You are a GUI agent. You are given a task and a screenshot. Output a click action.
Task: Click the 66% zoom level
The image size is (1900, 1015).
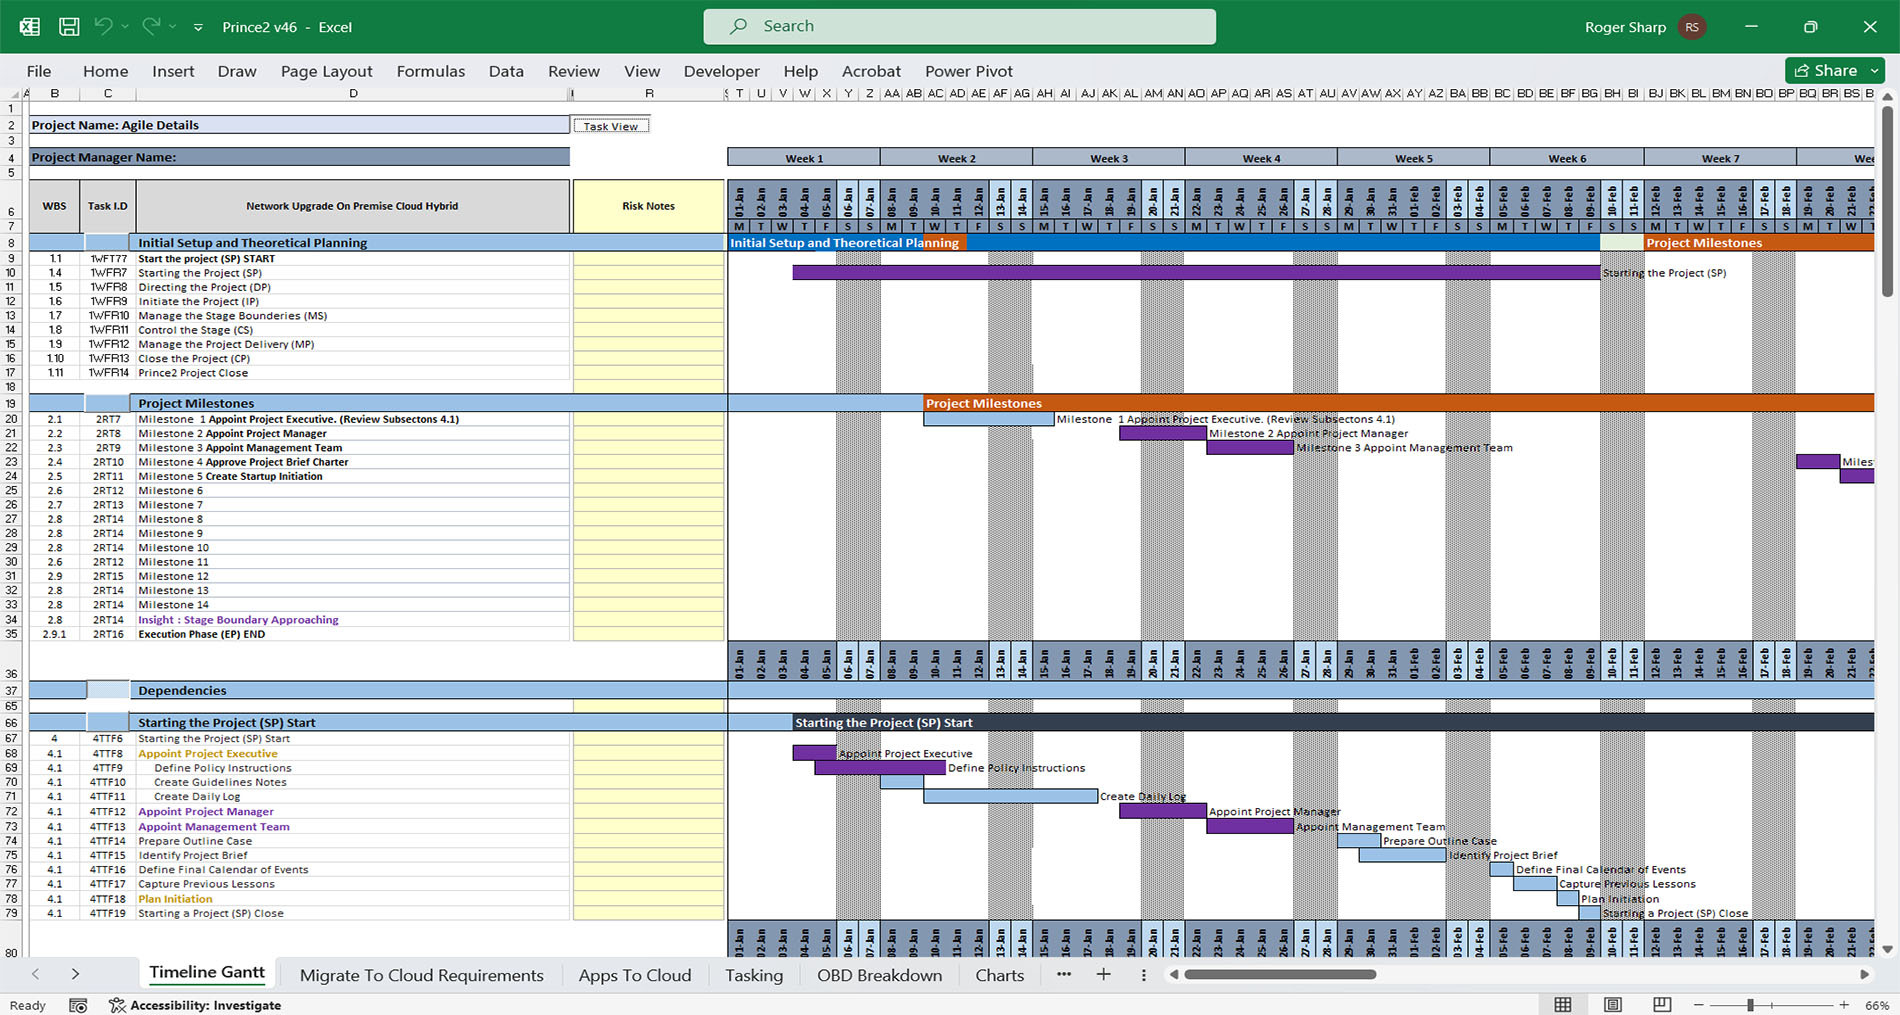click(x=1877, y=1005)
